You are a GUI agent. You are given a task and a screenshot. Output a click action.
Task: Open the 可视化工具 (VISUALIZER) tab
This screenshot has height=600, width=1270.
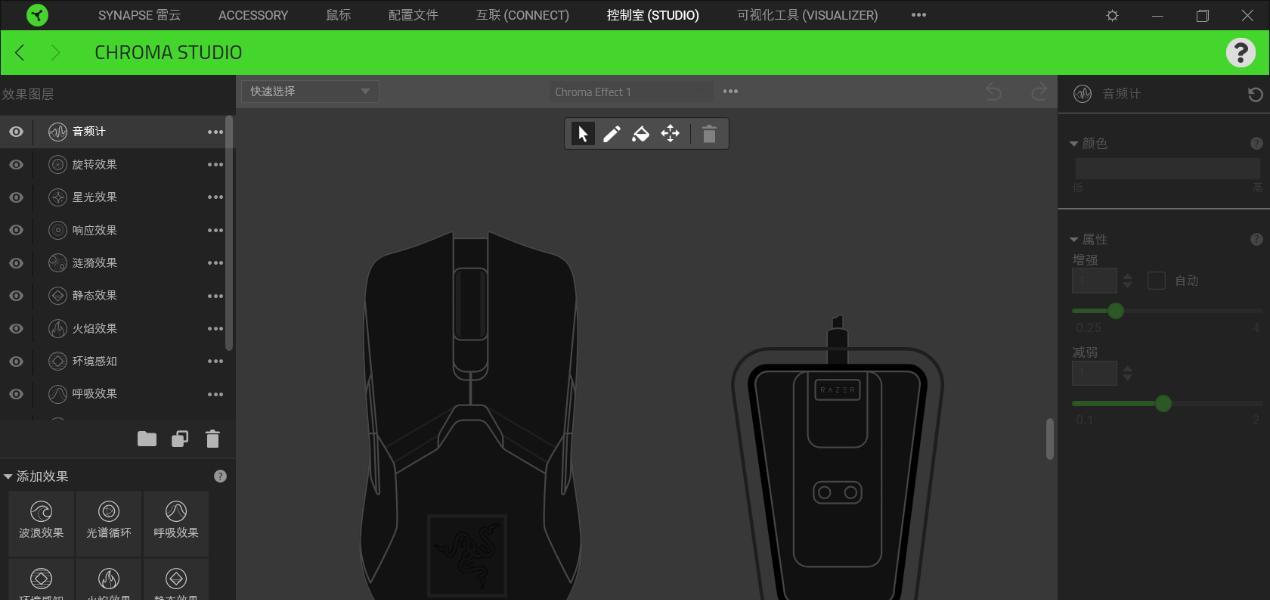tap(807, 15)
